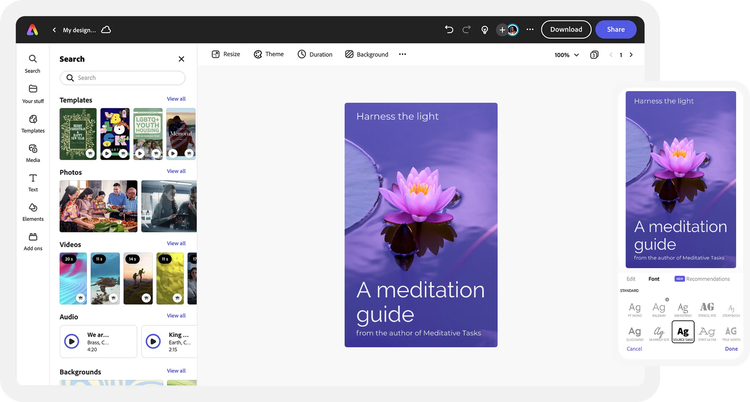View all Templates
Screen dimensions: 750x402
(176, 99)
